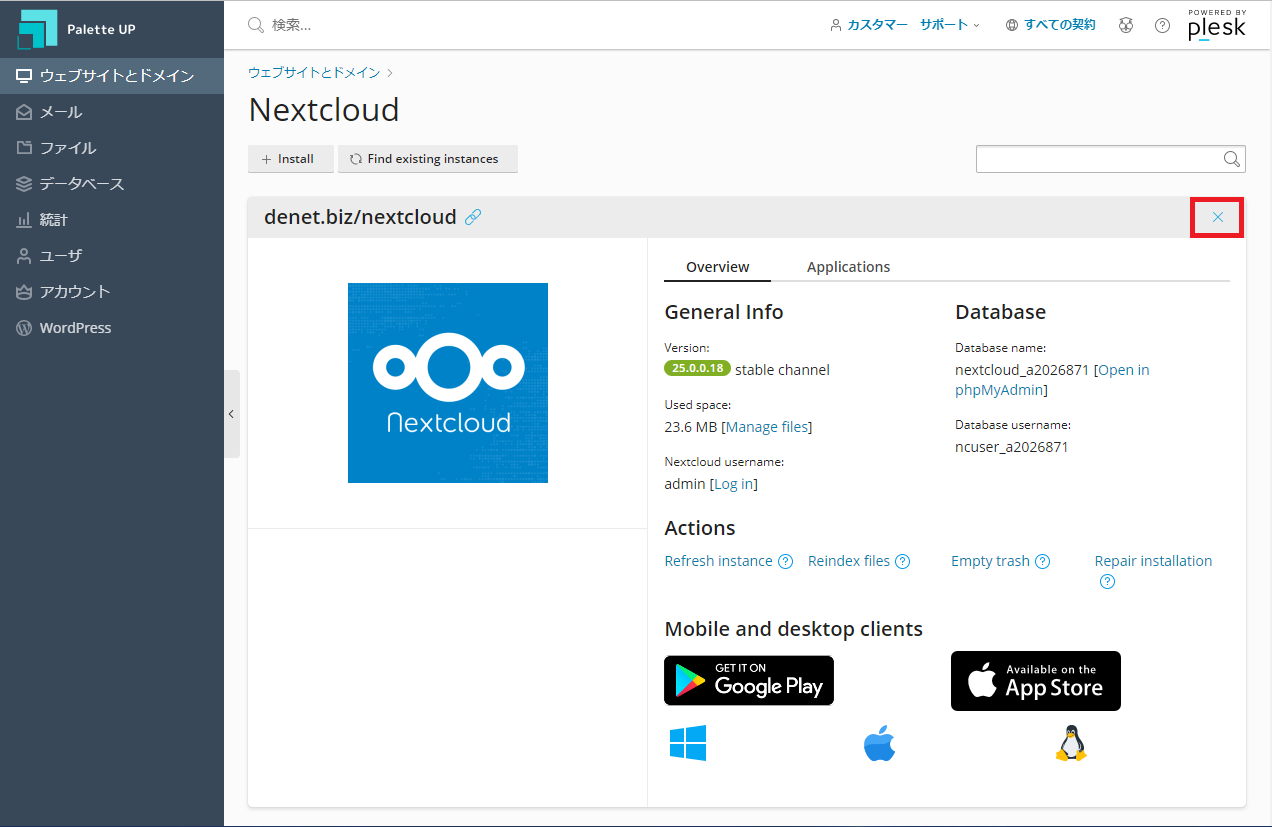The height and width of the screenshot is (827, 1272).
Task: Close the denet.biz/nextcloud instance panel
Action: click(x=1217, y=217)
